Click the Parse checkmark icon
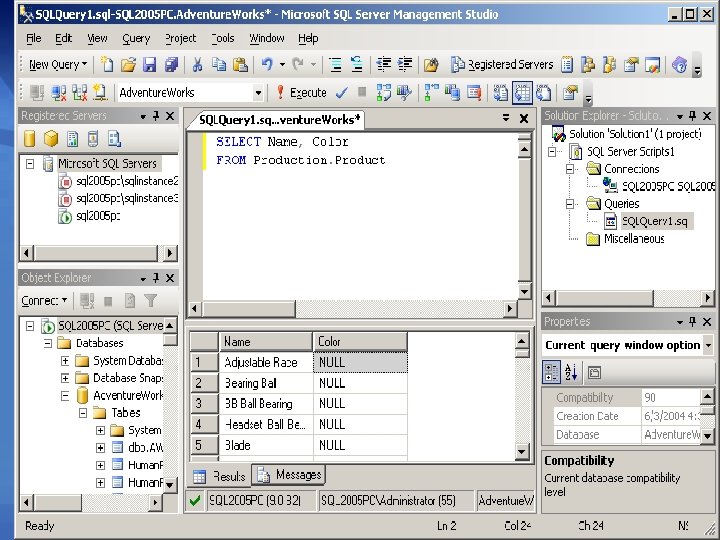The width and height of the screenshot is (720, 540). 341,93
